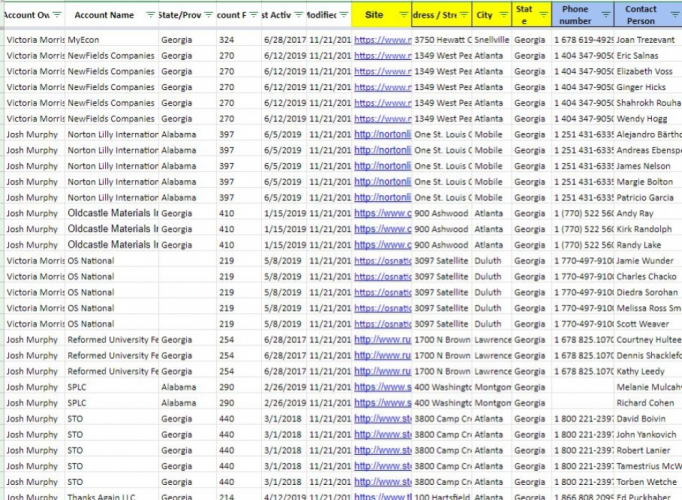Select the contact cell 'Ginger Hicks'
This screenshot has height=500, width=682.
[x=648, y=87]
